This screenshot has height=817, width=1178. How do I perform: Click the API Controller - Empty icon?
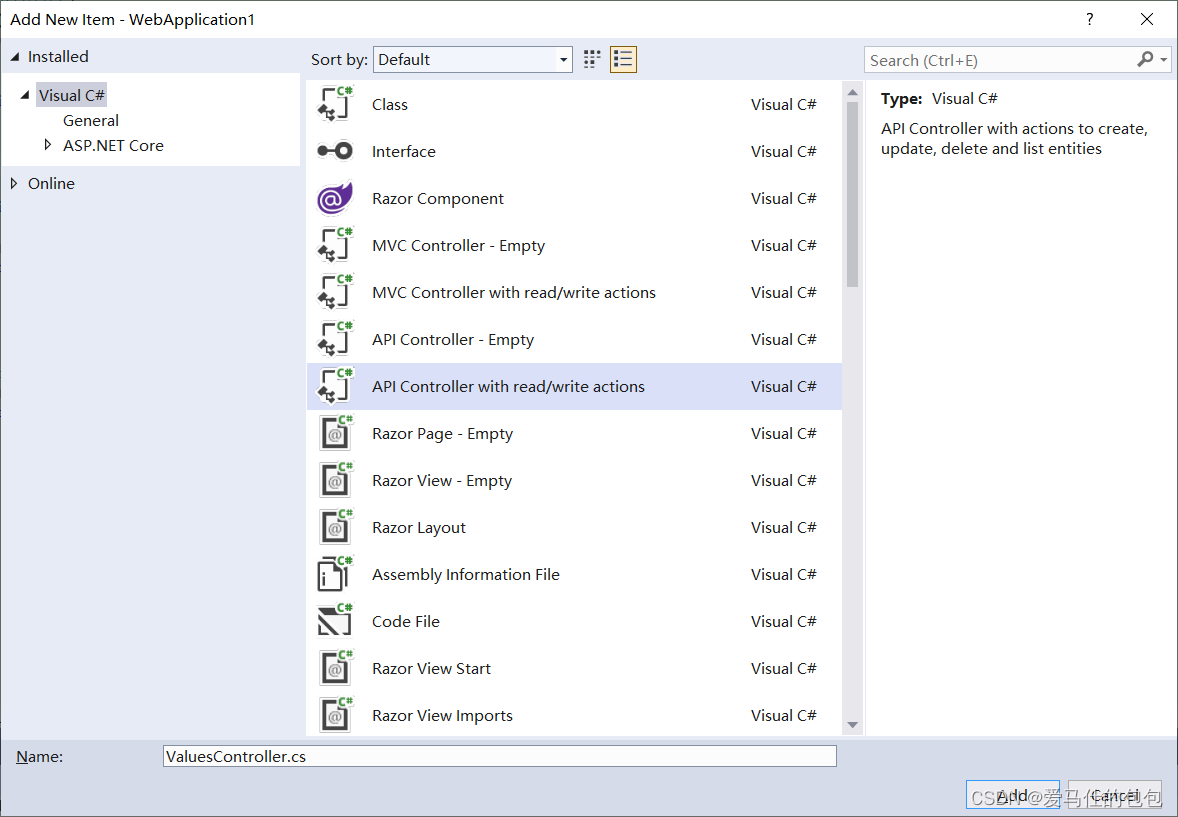tap(334, 339)
